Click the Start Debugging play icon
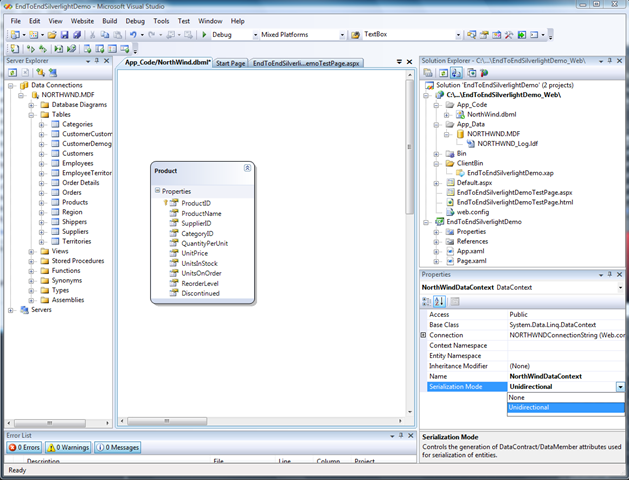Screen dimensions: 629x480 click(x=204, y=34)
